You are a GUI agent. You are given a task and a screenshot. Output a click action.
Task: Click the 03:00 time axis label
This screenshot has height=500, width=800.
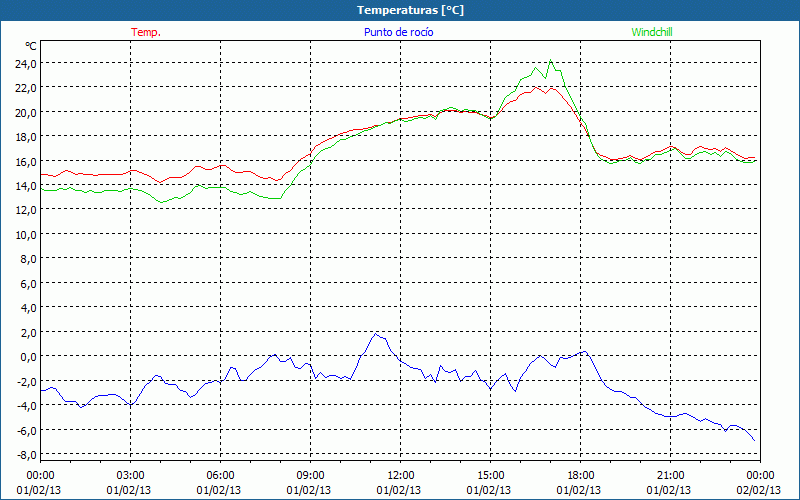(x=130, y=476)
